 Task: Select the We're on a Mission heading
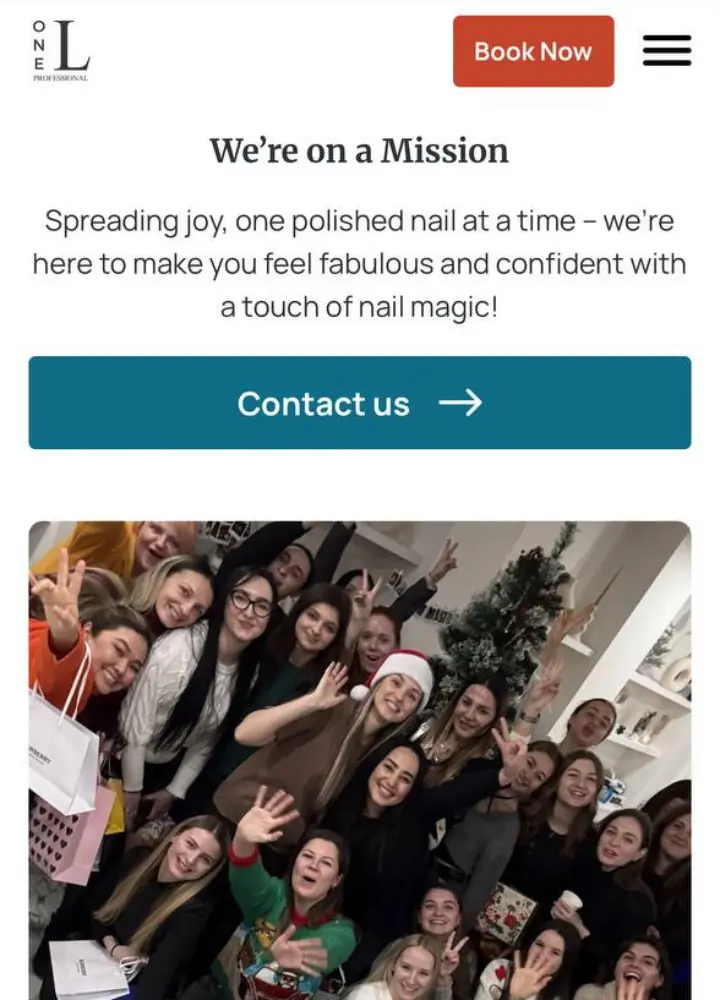(x=360, y=151)
